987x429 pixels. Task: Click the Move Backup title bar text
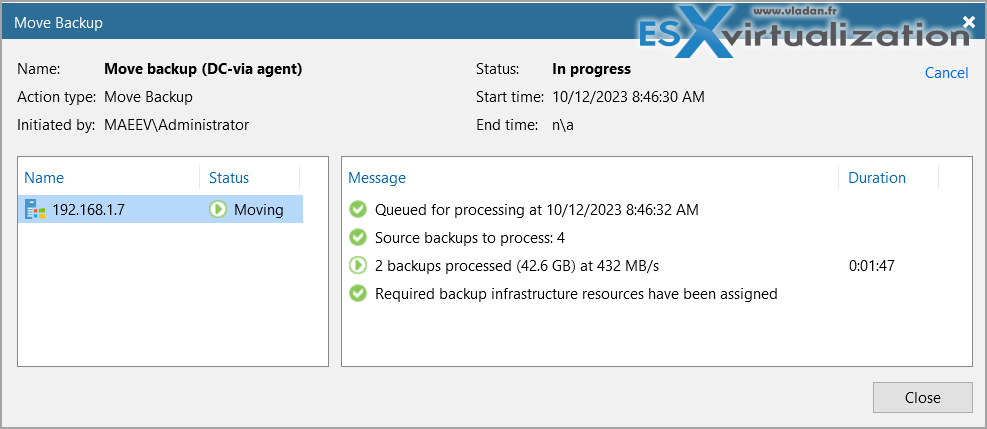pos(59,23)
